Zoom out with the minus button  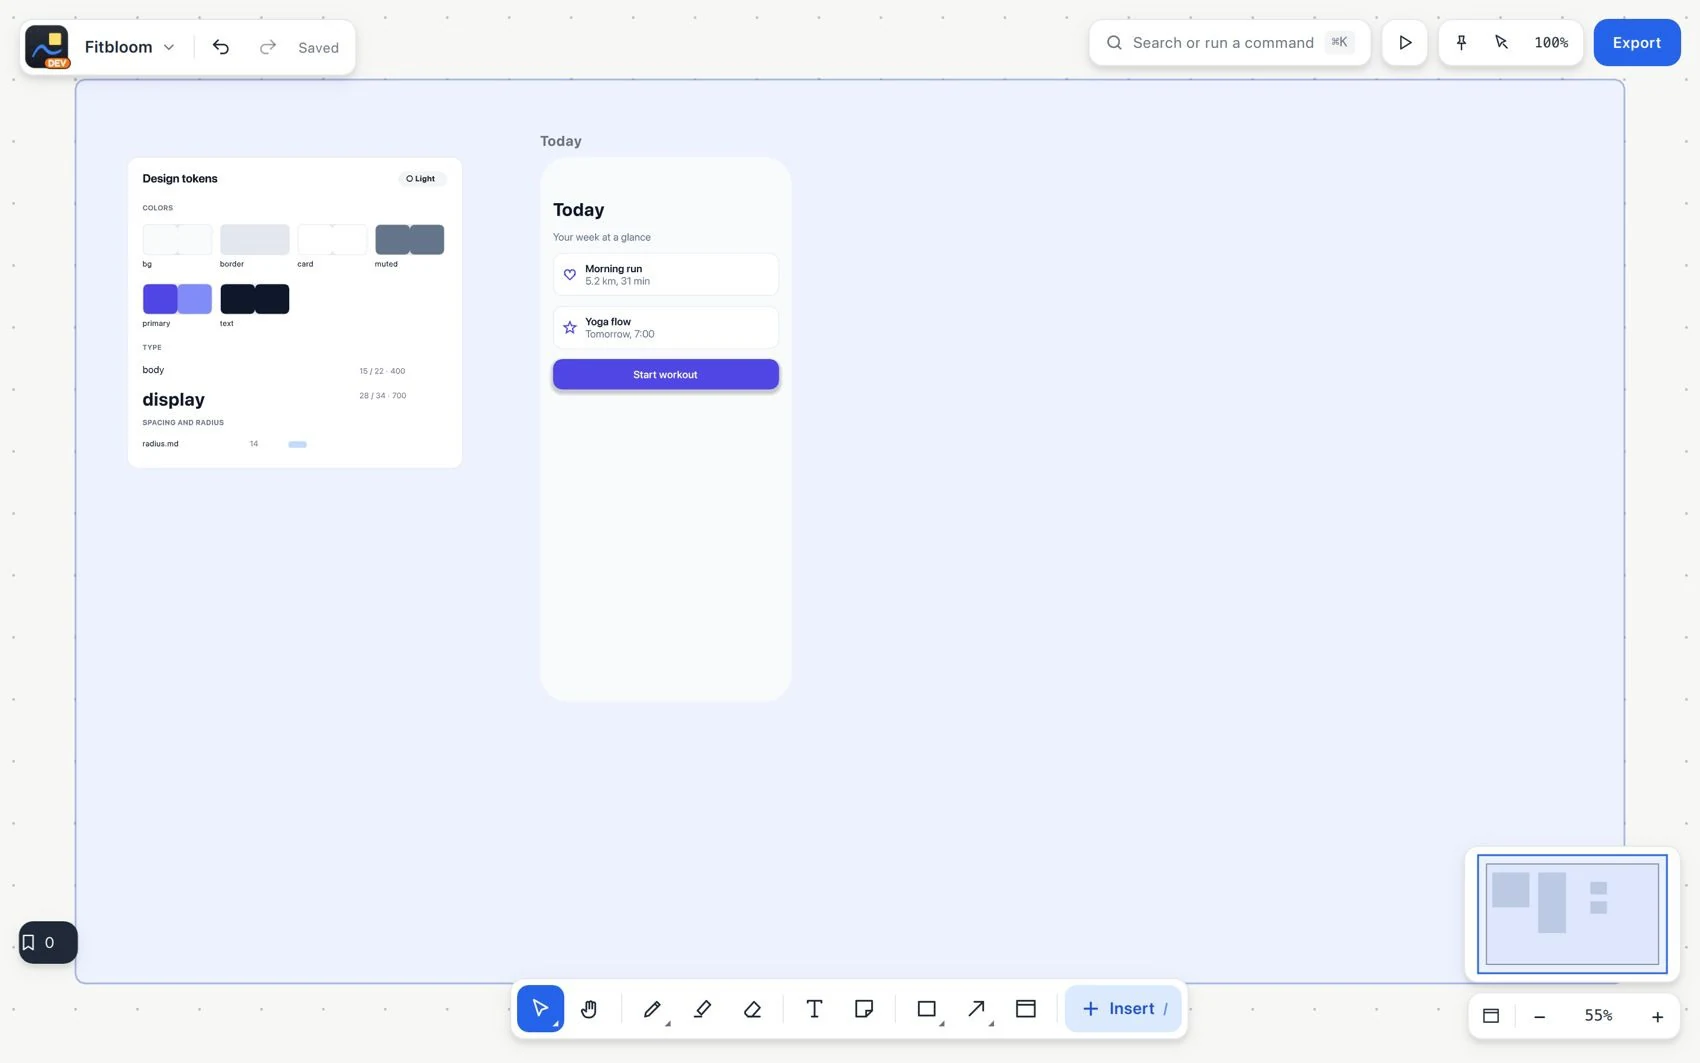click(1540, 1017)
